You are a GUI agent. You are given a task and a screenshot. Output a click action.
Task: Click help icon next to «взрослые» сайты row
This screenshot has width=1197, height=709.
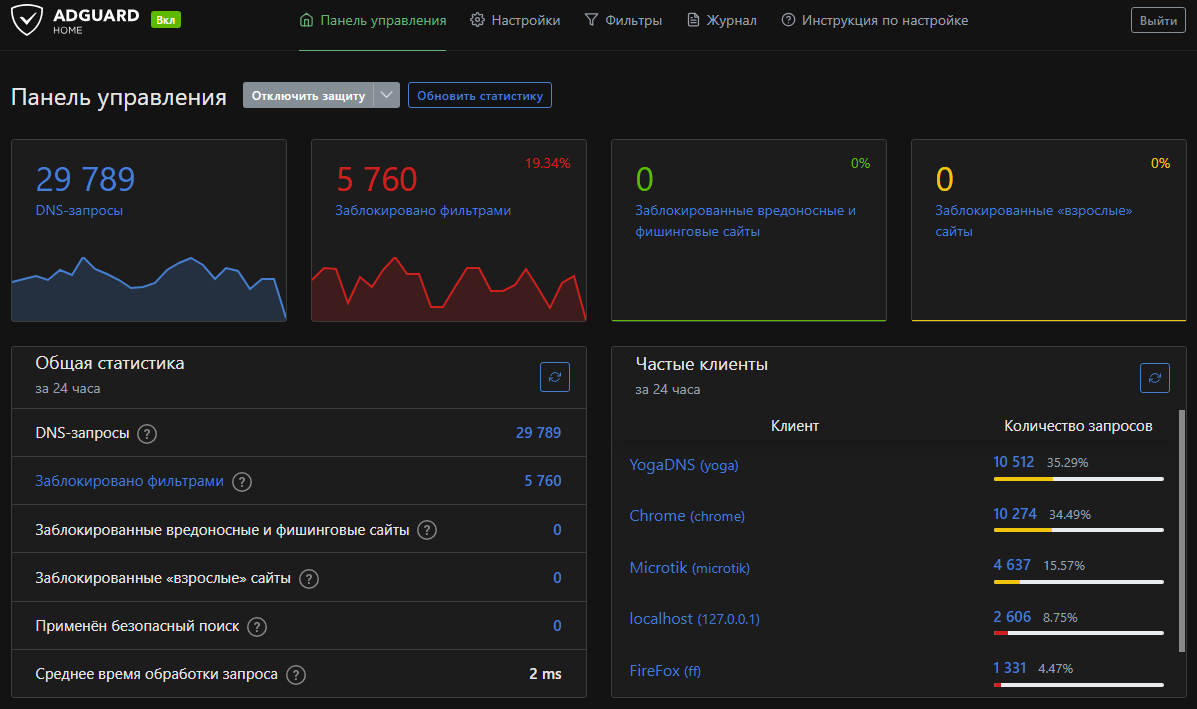(309, 579)
